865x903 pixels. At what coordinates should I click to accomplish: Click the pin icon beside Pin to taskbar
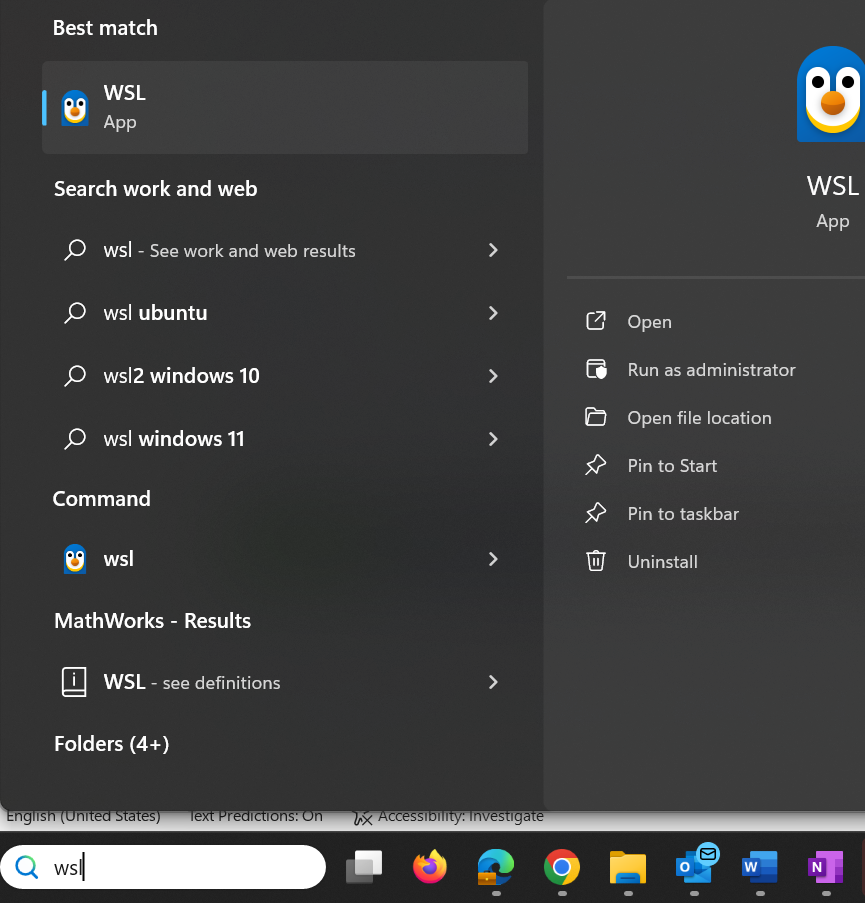click(x=595, y=513)
